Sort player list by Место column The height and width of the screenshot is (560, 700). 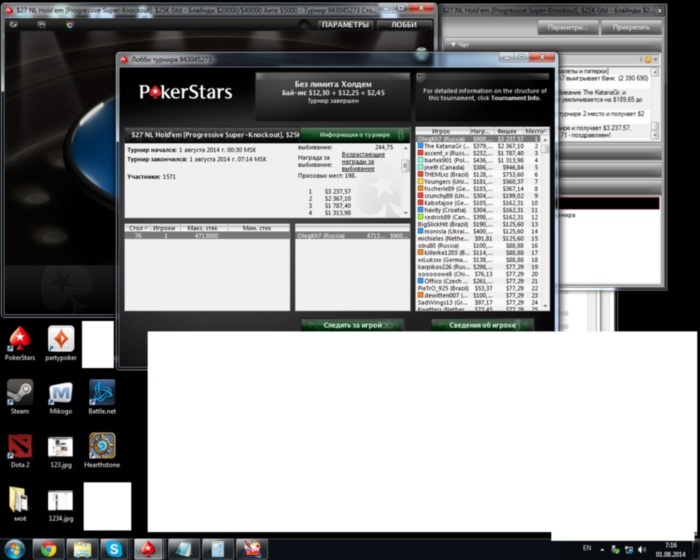pos(534,131)
